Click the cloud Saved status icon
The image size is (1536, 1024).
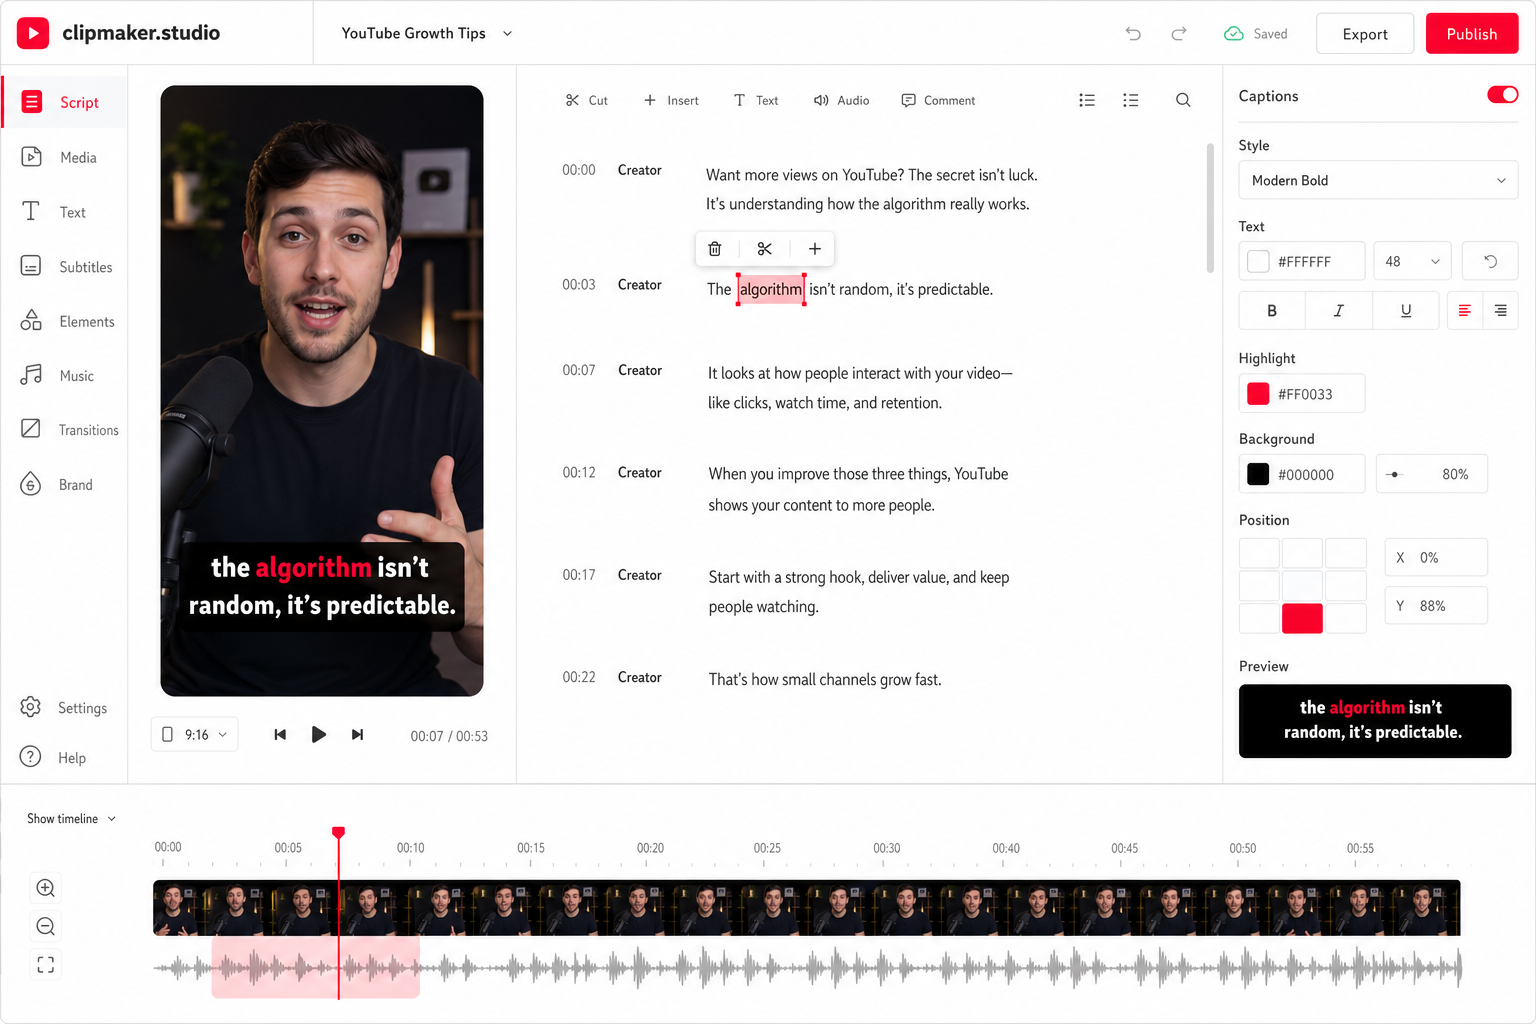point(1234,33)
